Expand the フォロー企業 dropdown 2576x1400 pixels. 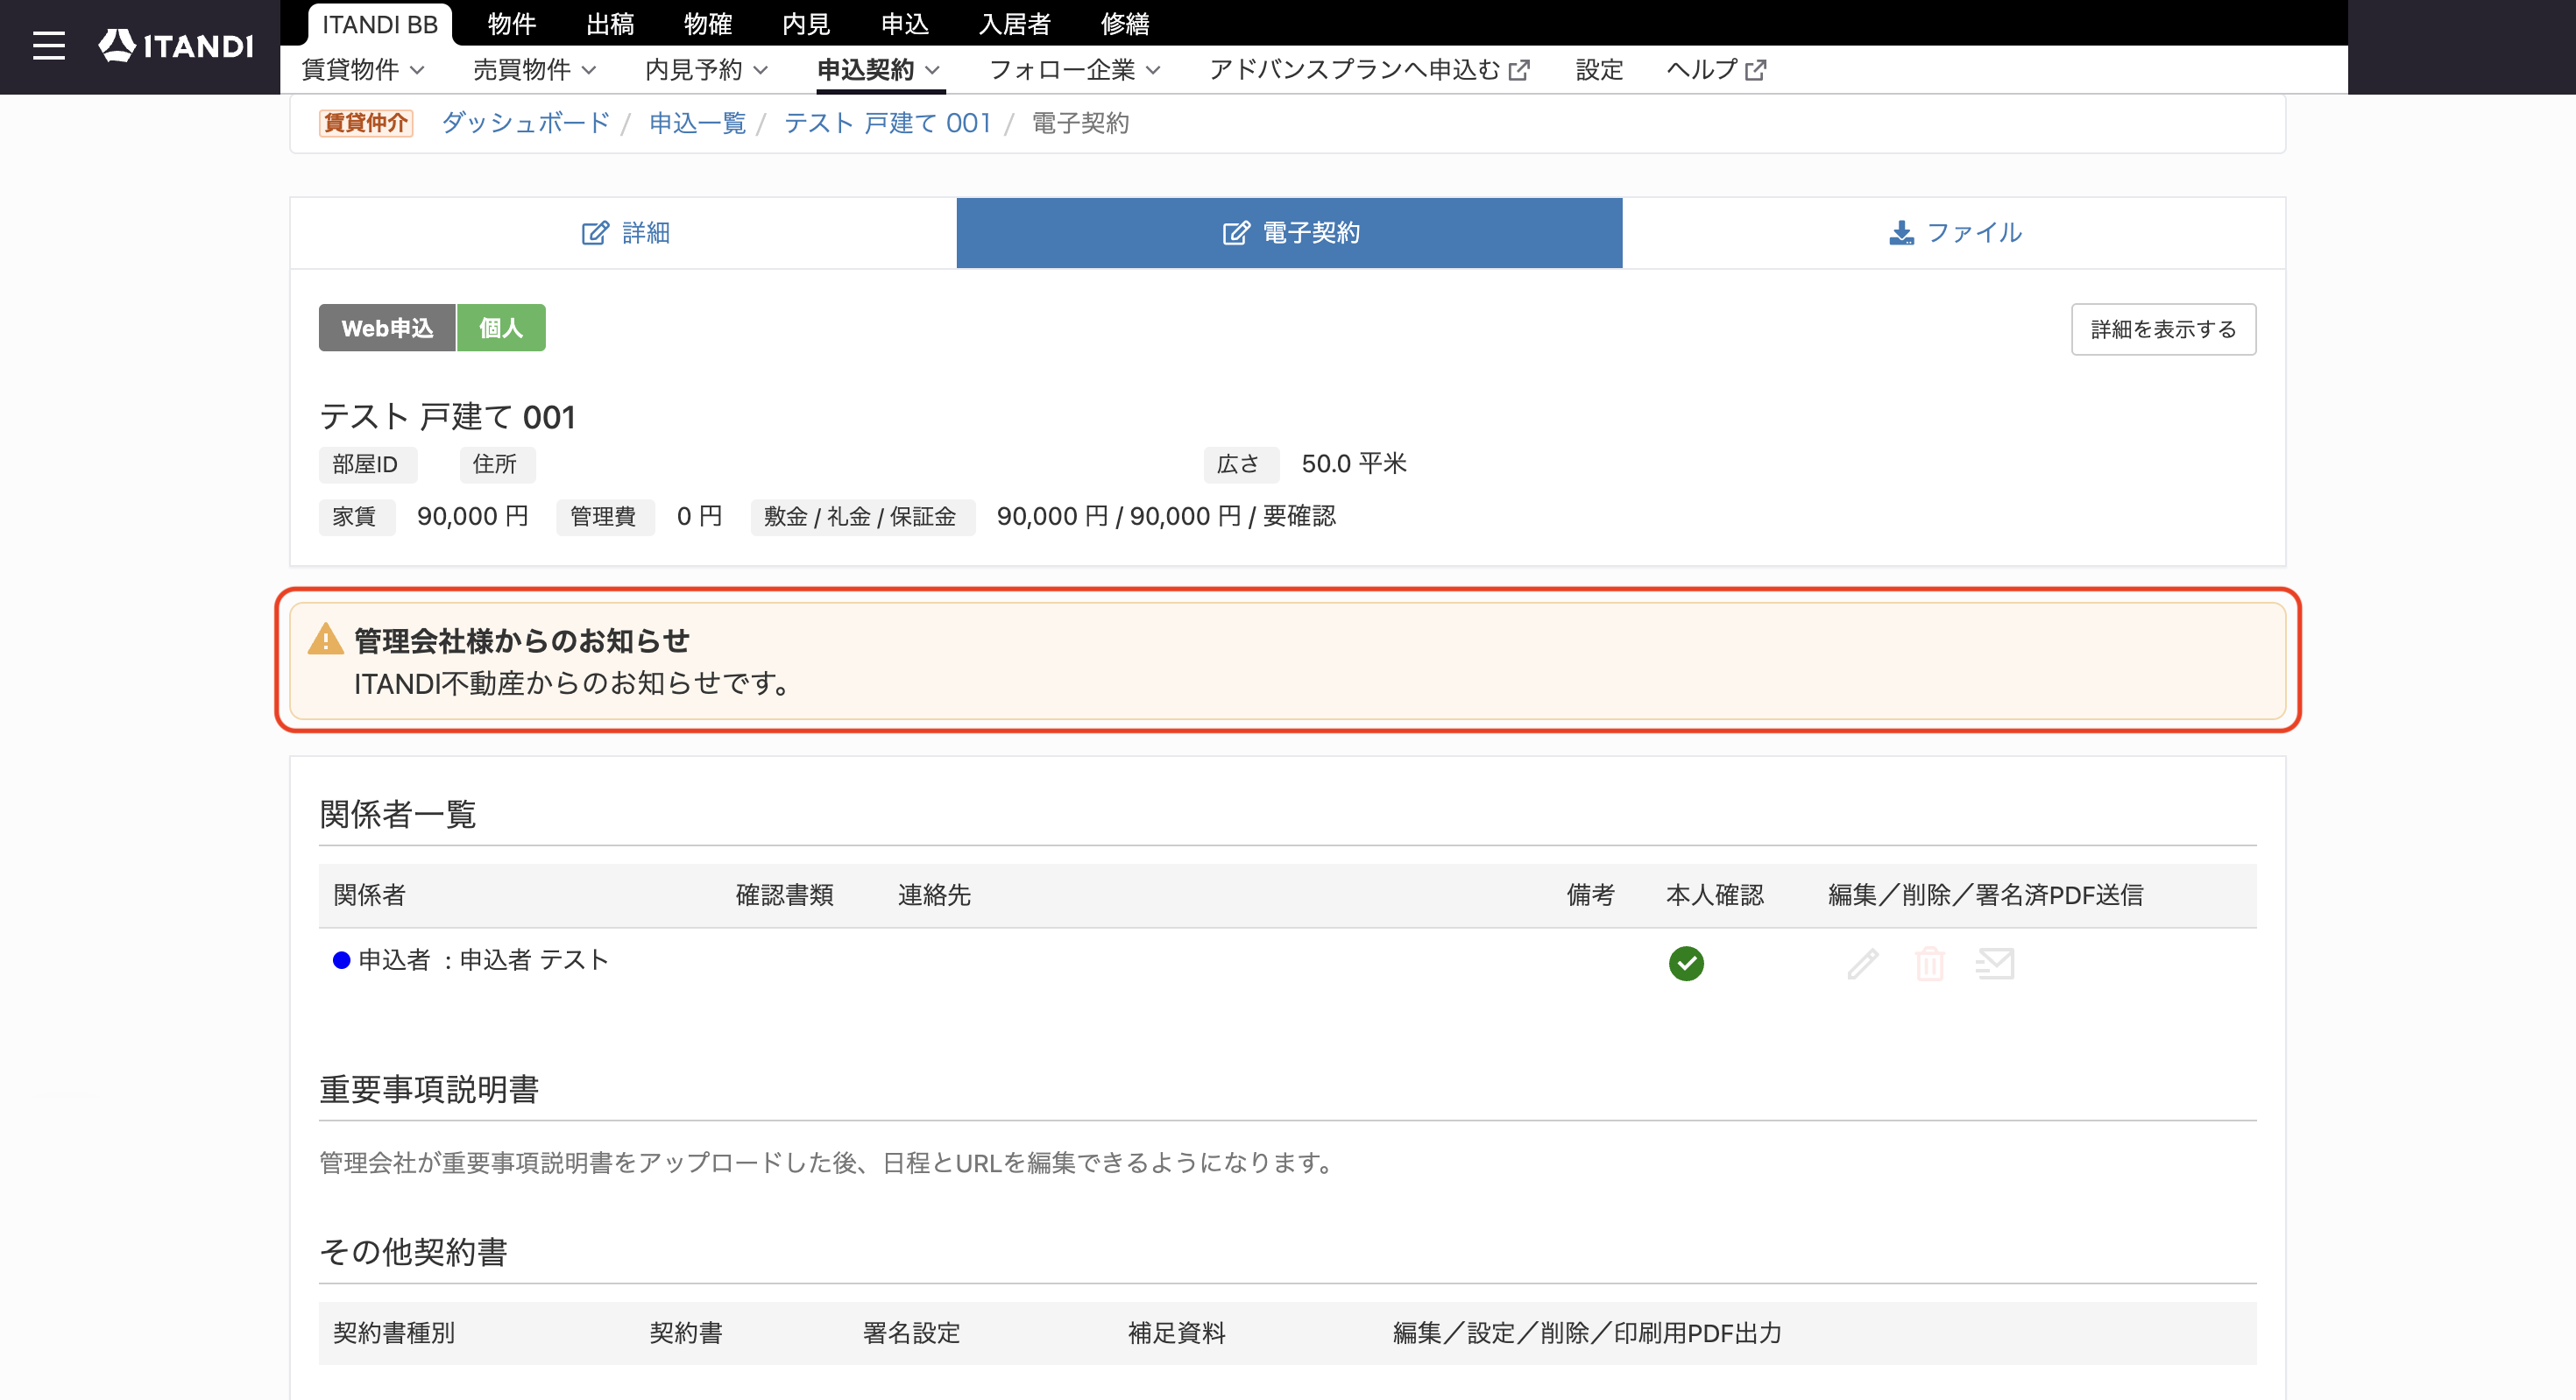point(1075,70)
